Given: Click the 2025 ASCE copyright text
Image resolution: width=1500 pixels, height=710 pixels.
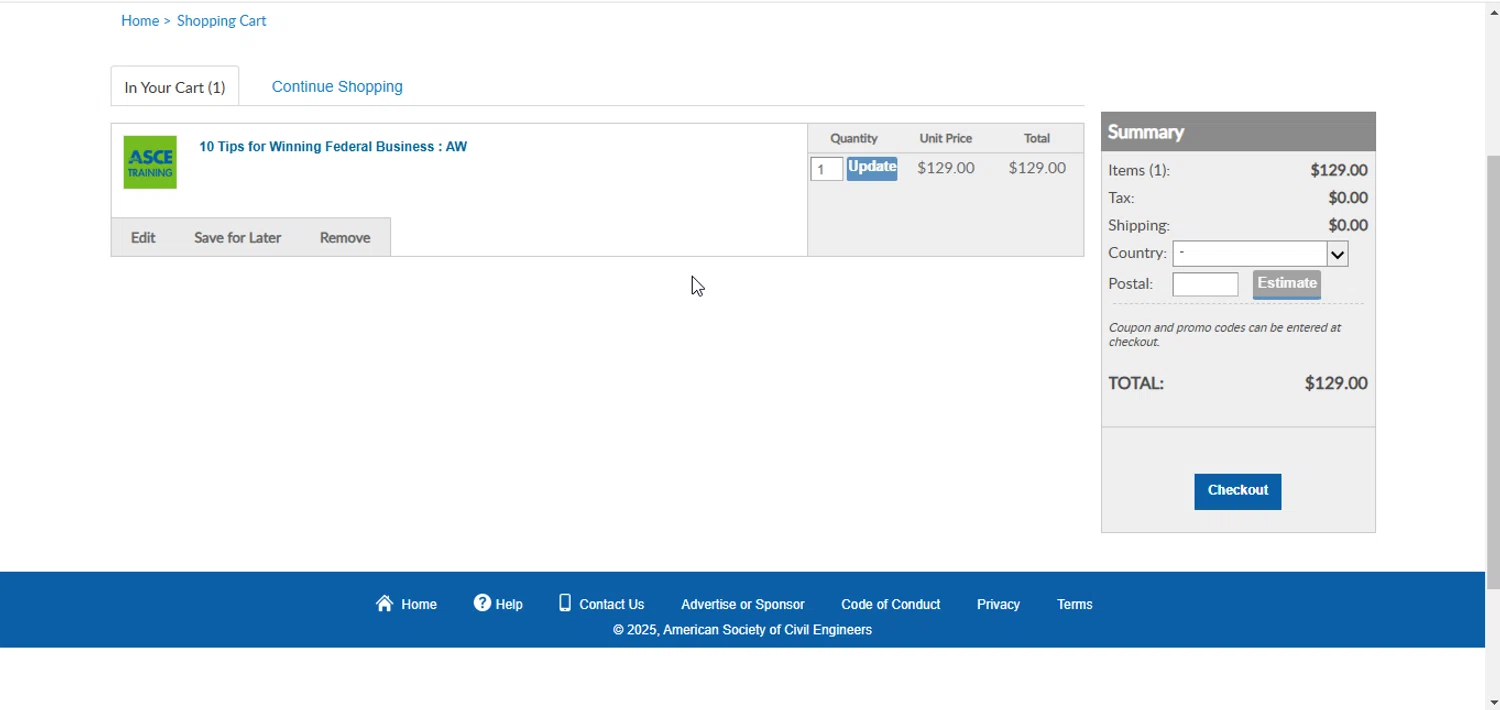Looking at the screenshot, I should click(743, 630).
